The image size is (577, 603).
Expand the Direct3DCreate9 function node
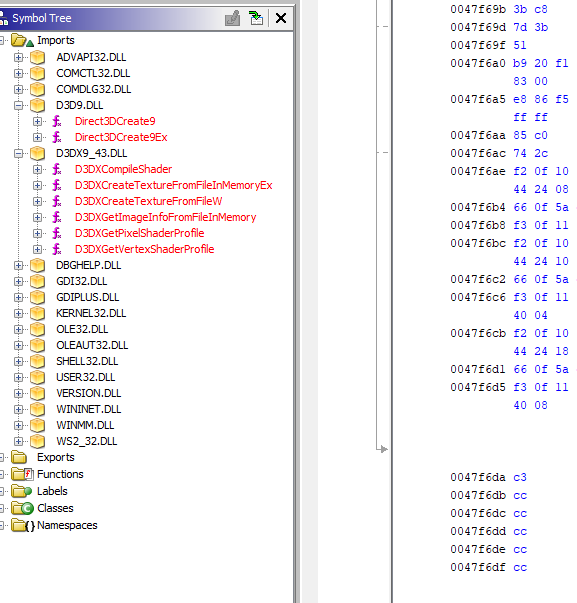coord(37,122)
